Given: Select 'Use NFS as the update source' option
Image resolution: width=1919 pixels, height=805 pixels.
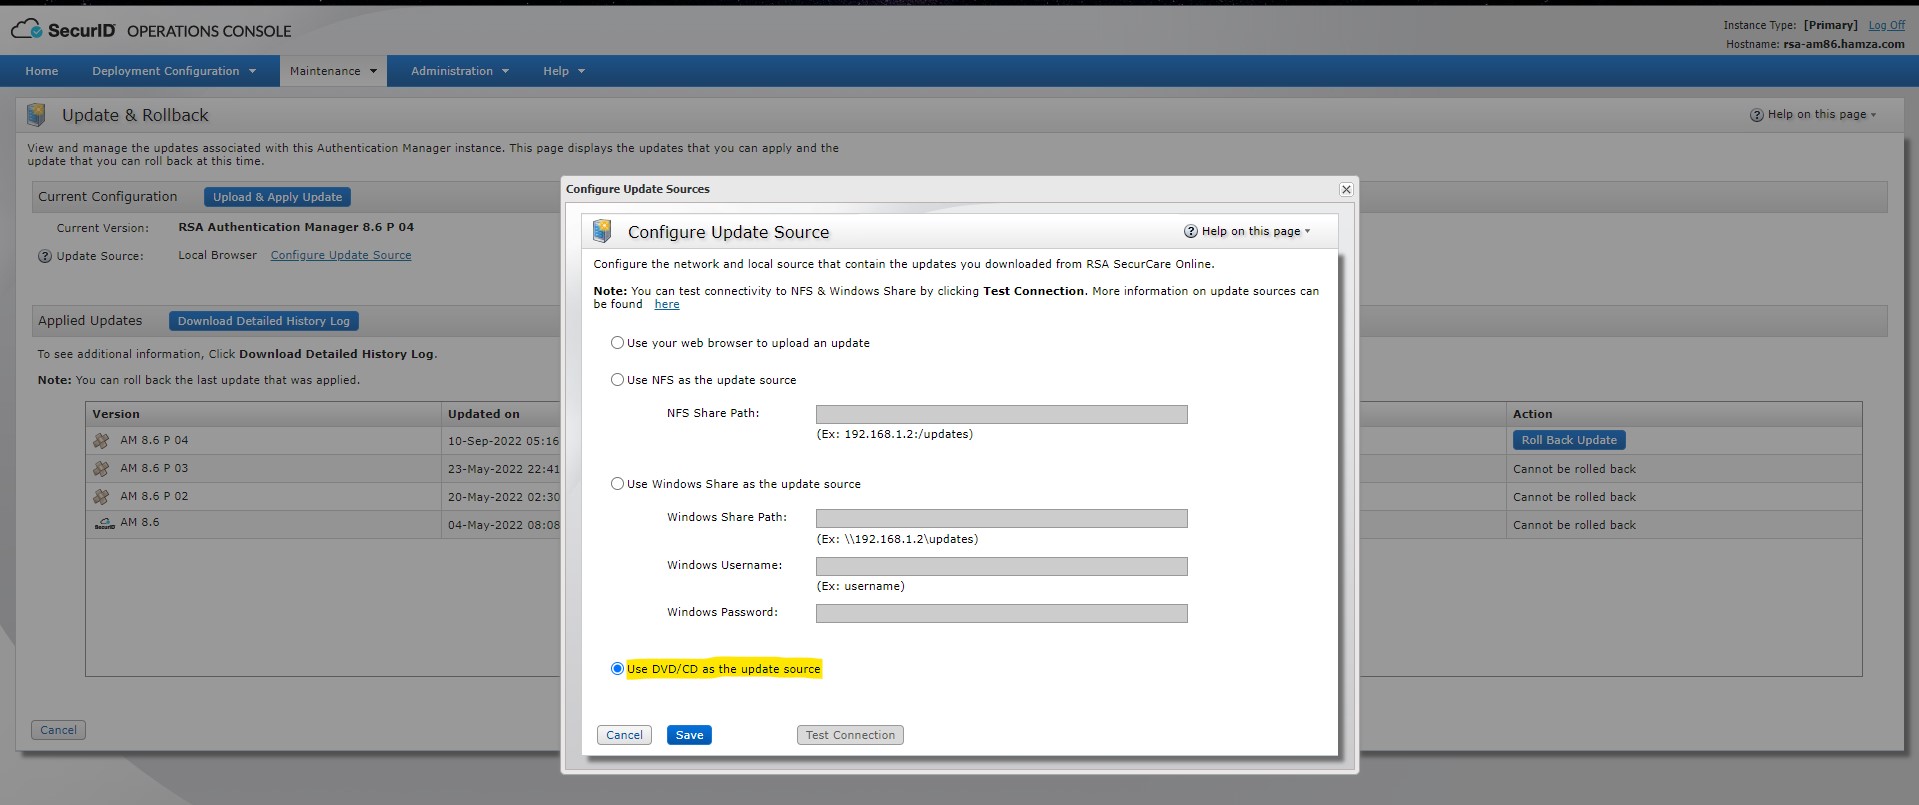Looking at the screenshot, I should point(617,380).
